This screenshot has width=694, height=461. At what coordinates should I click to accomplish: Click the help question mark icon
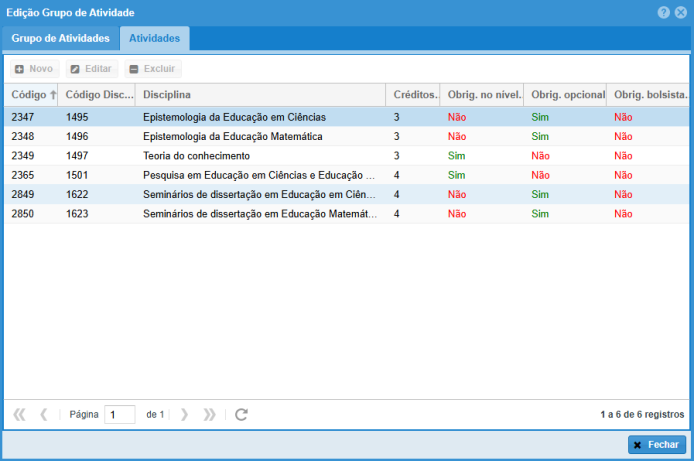pyautogui.click(x=663, y=12)
